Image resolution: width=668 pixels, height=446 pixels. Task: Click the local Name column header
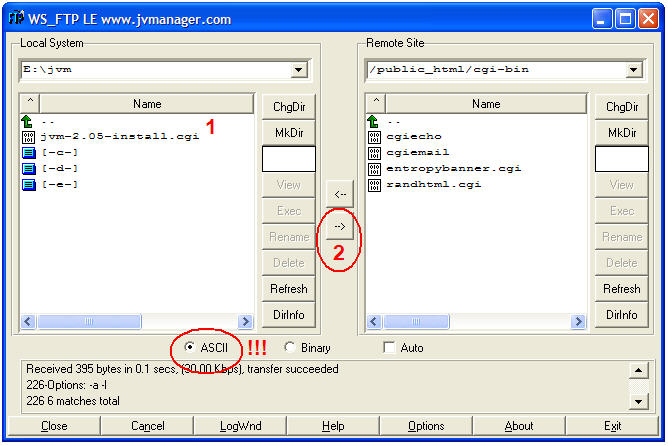(x=147, y=104)
